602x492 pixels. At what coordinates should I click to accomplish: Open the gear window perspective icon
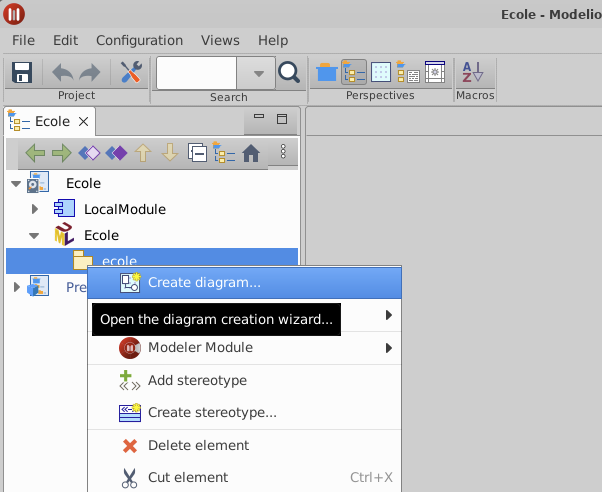point(435,72)
